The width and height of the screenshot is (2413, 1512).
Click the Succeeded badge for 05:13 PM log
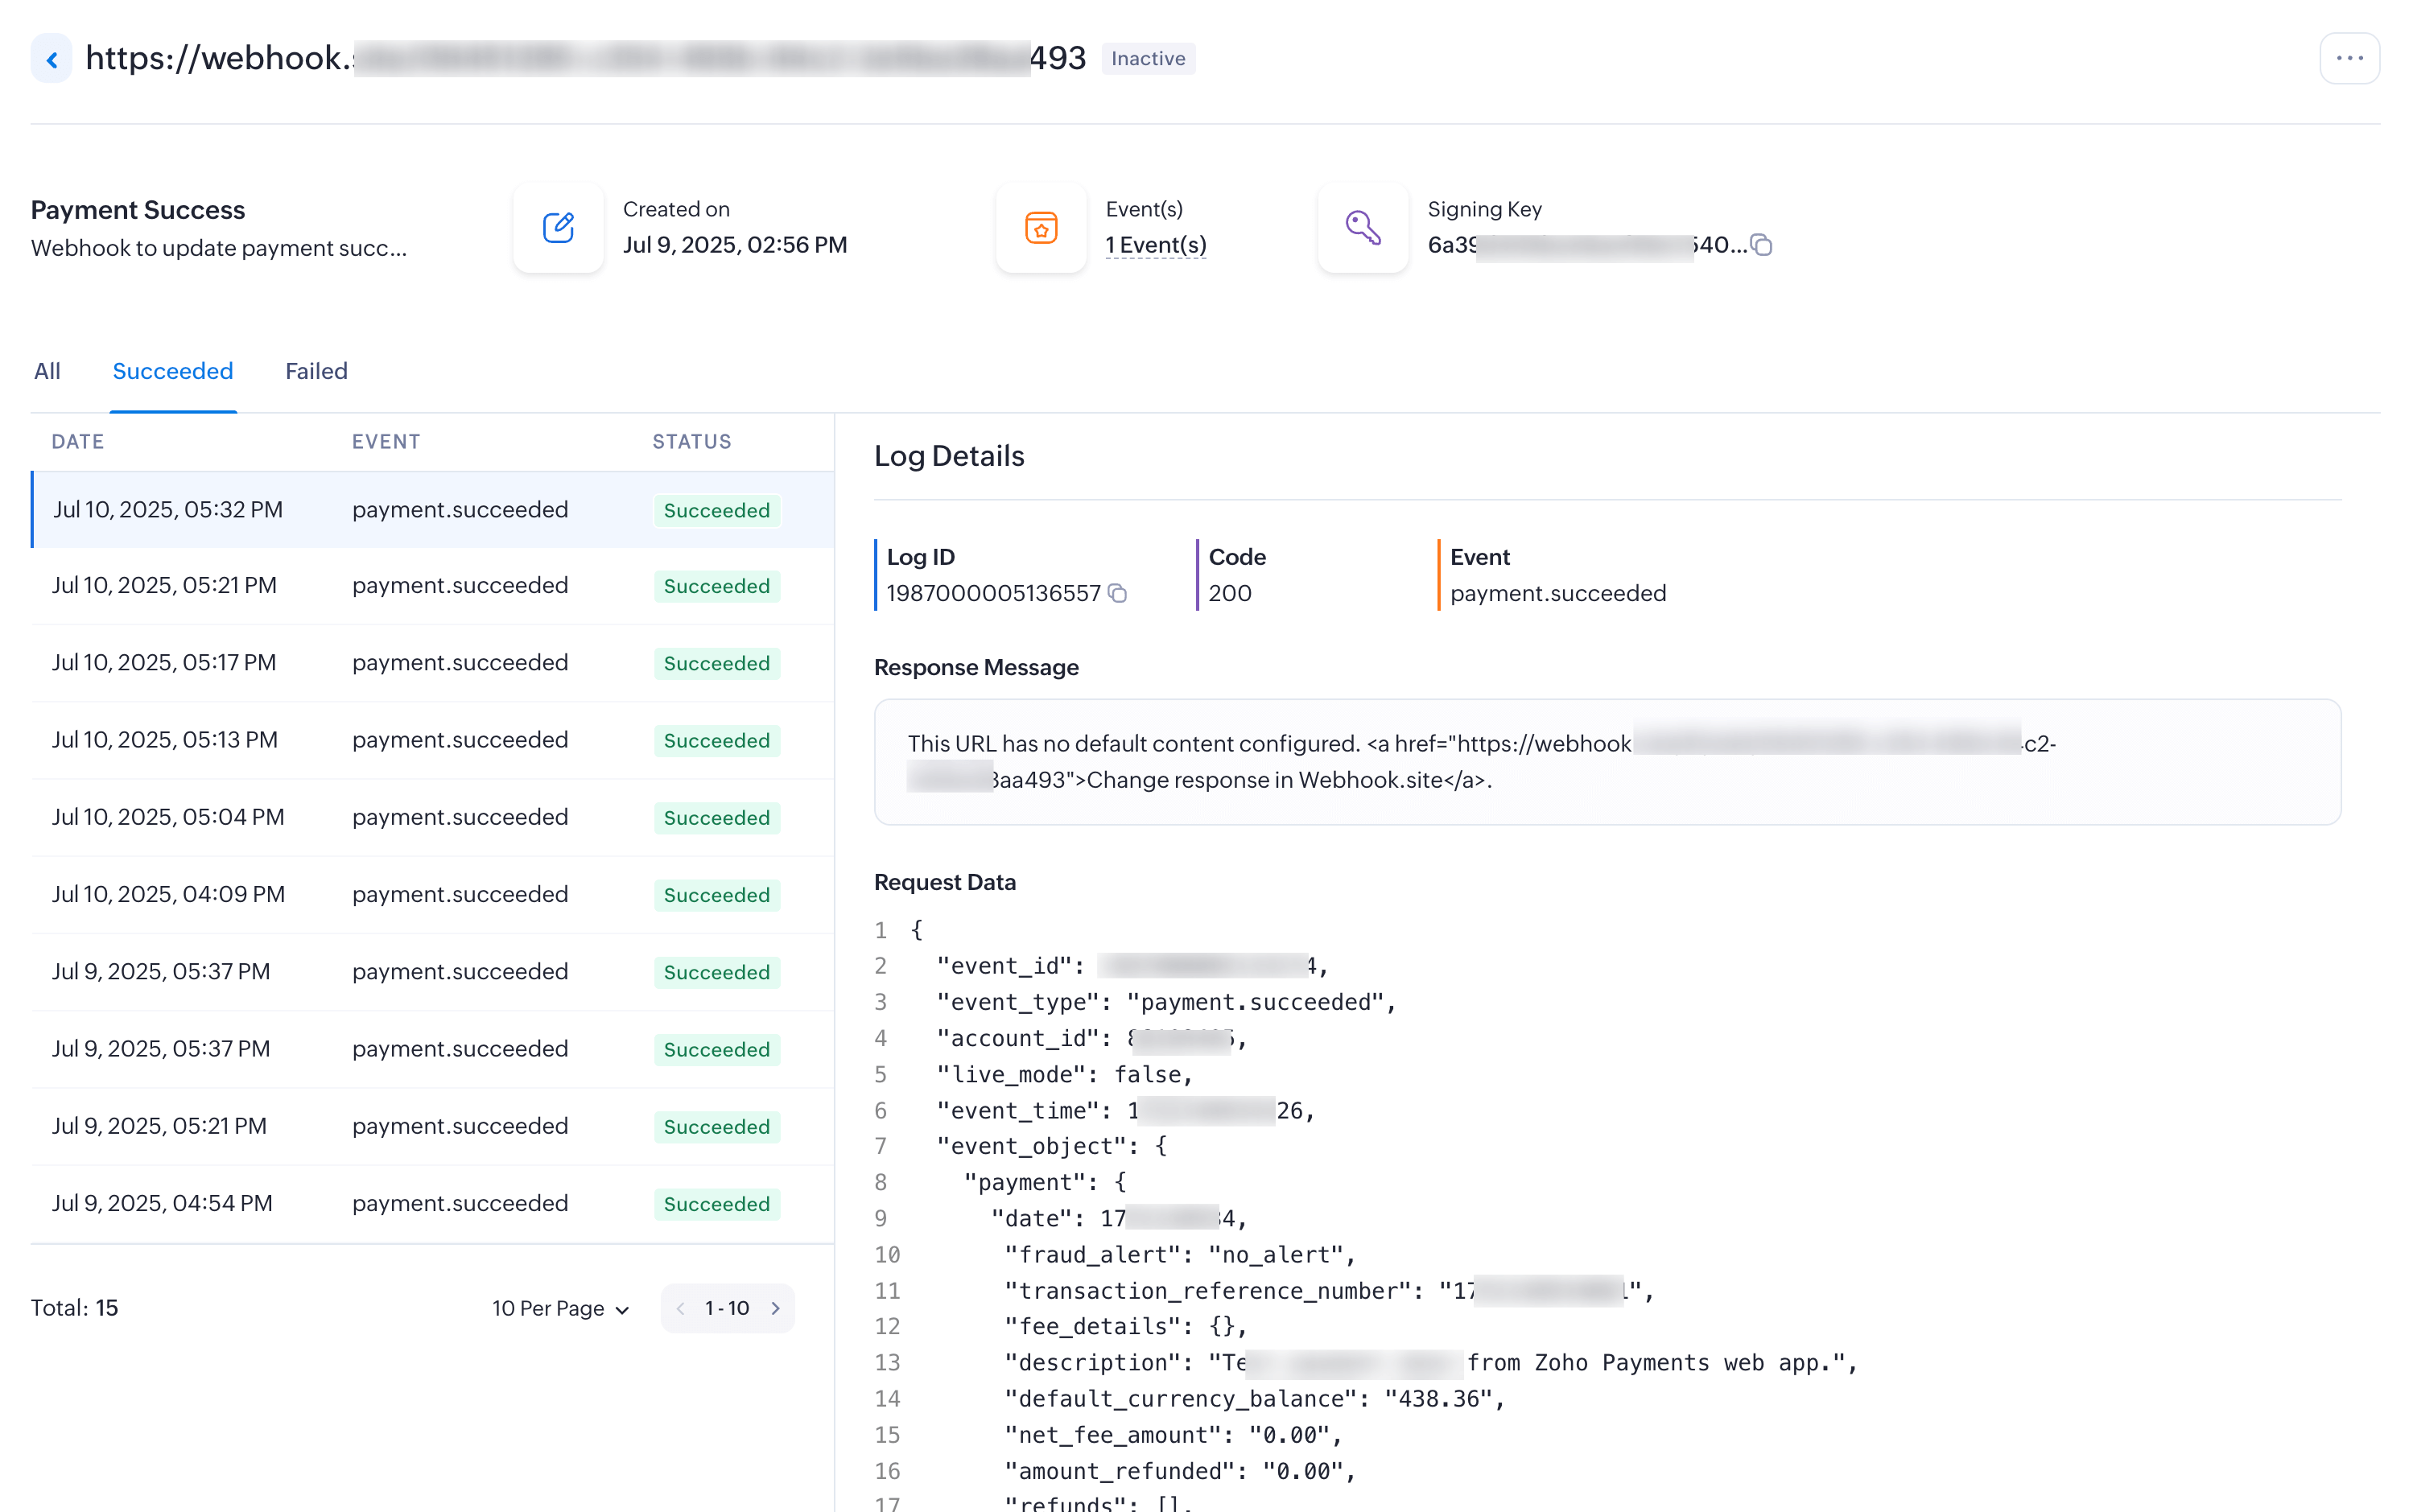pos(716,741)
